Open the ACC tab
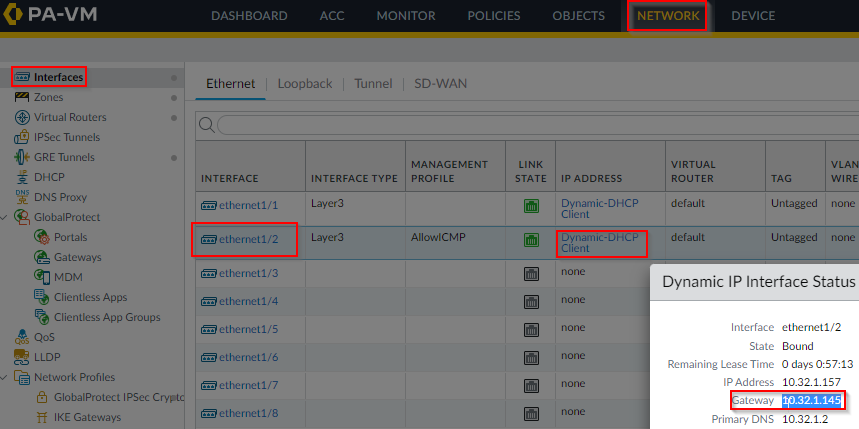The height and width of the screenshot is (429, 859). [332, 16]
